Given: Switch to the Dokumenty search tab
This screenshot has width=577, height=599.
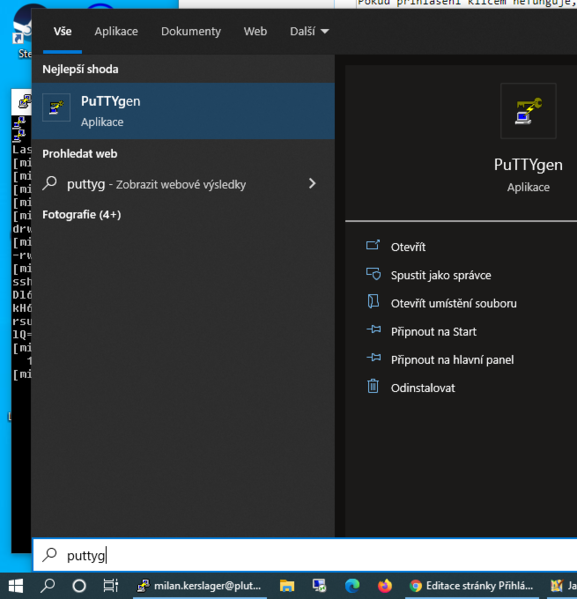Looking at the screenshot, I should click(x=191, y=31).
